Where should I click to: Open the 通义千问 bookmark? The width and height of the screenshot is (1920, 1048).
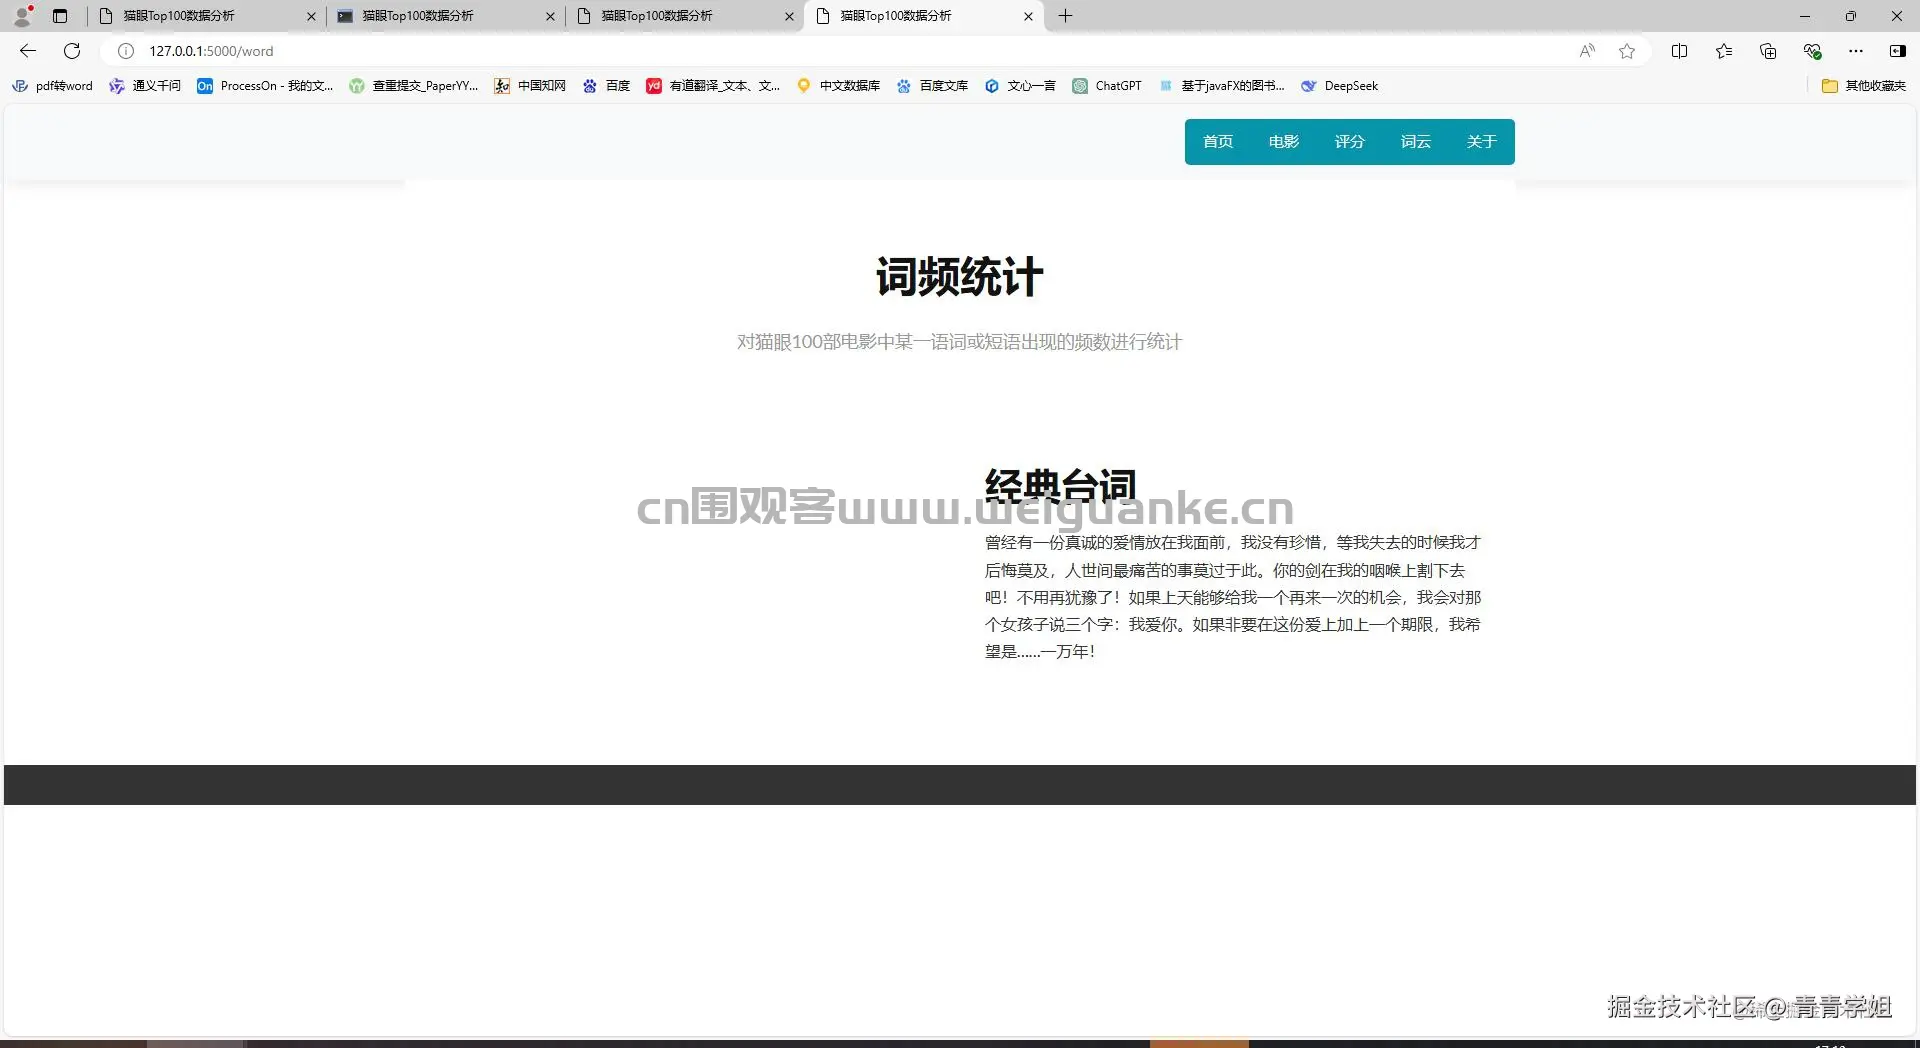click(145, 86)
